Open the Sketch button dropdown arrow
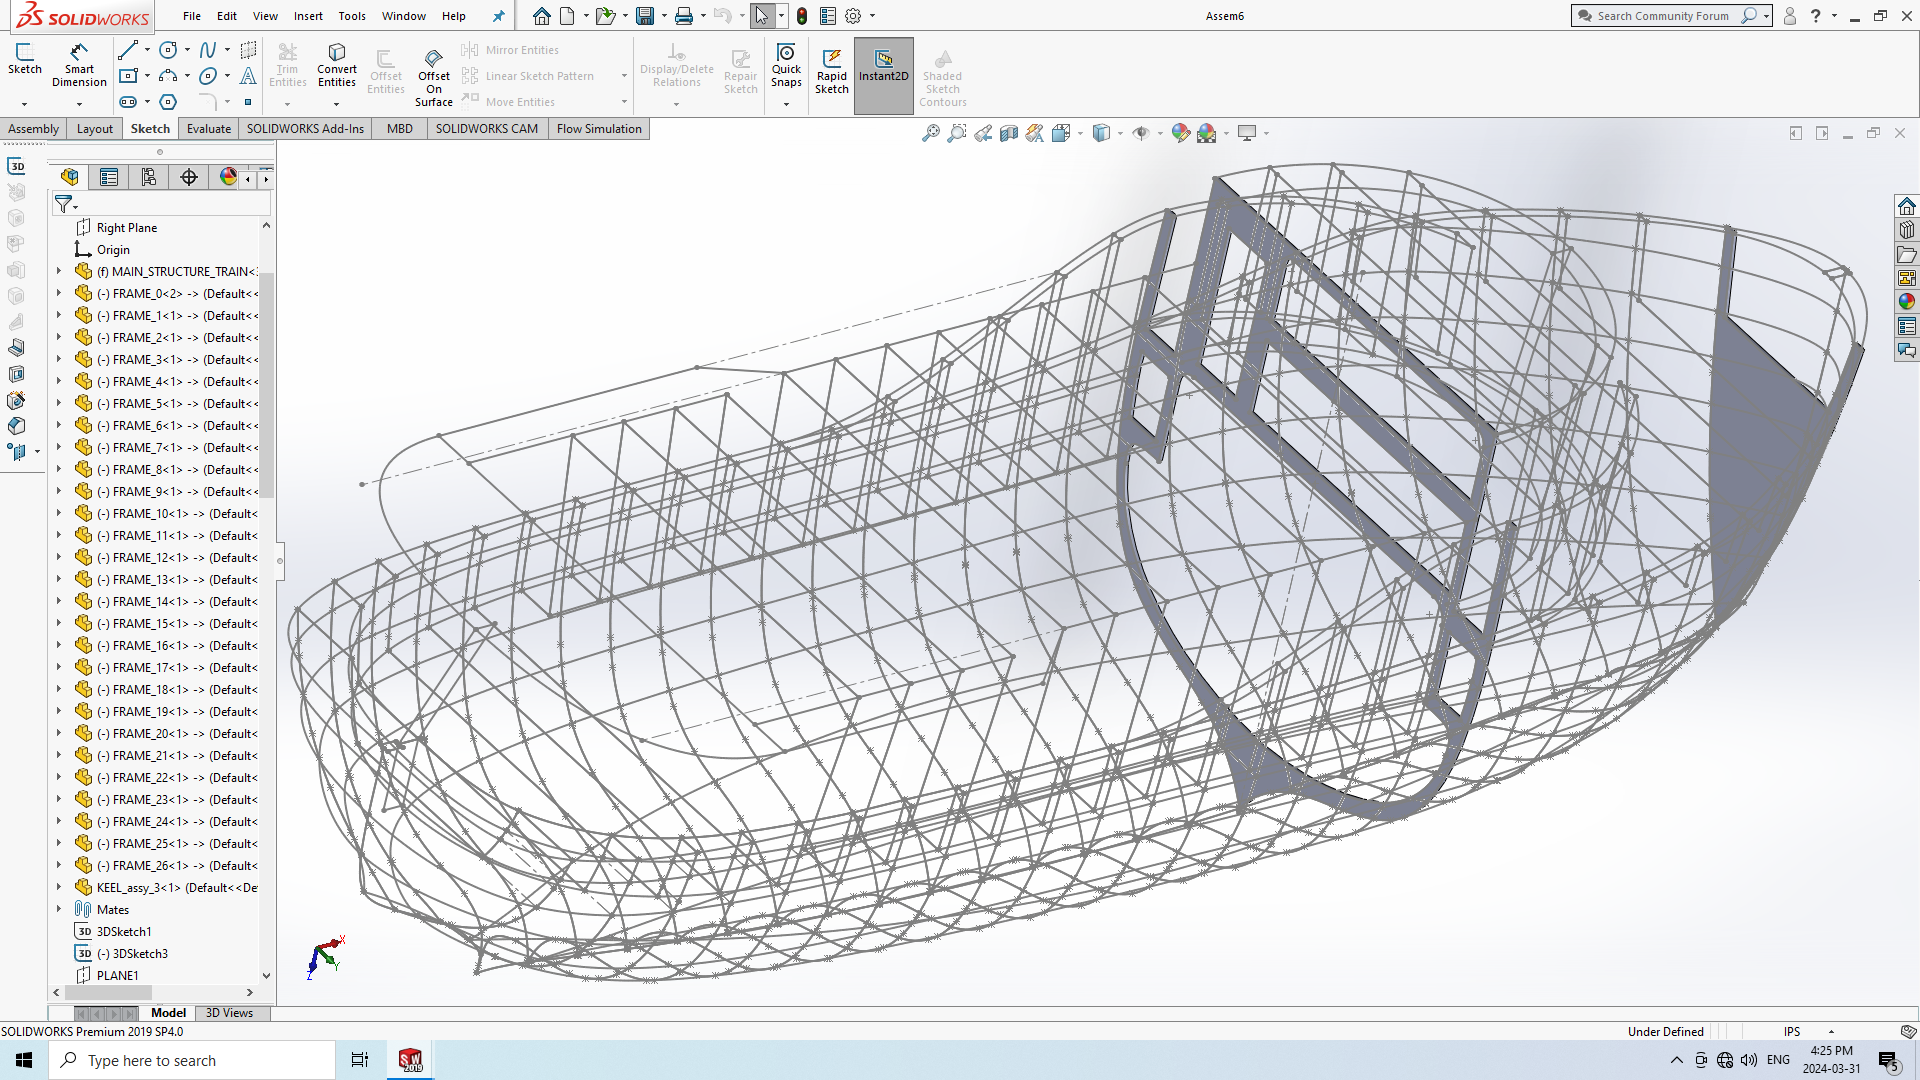 (24, 104)
